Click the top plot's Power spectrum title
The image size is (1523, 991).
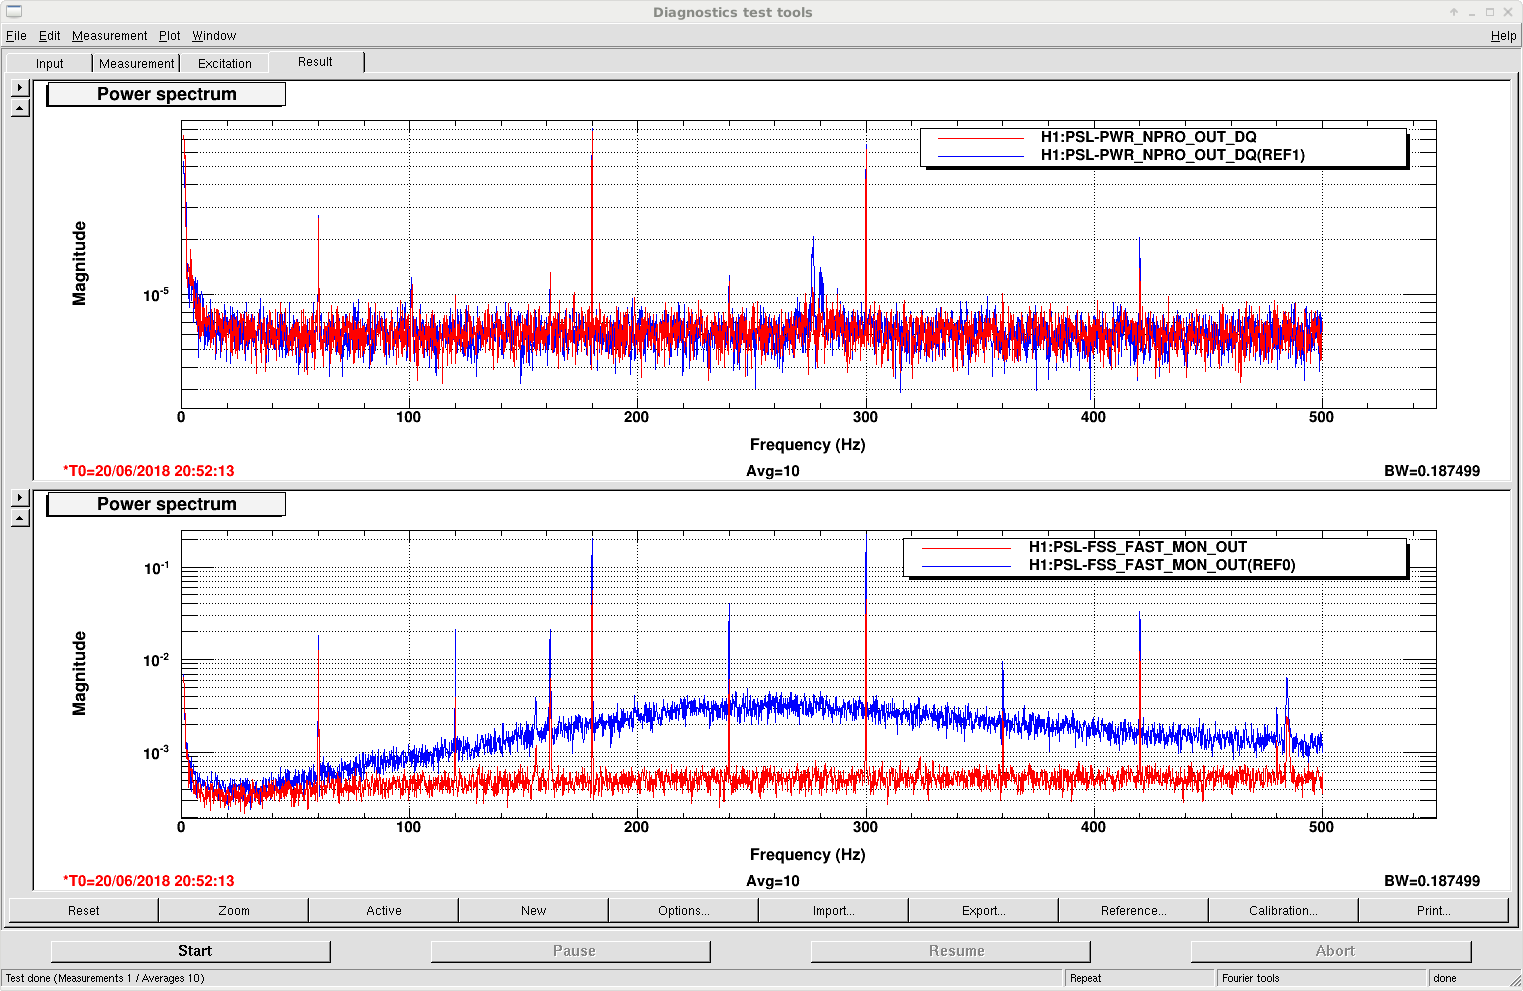(x=166, y=94)
